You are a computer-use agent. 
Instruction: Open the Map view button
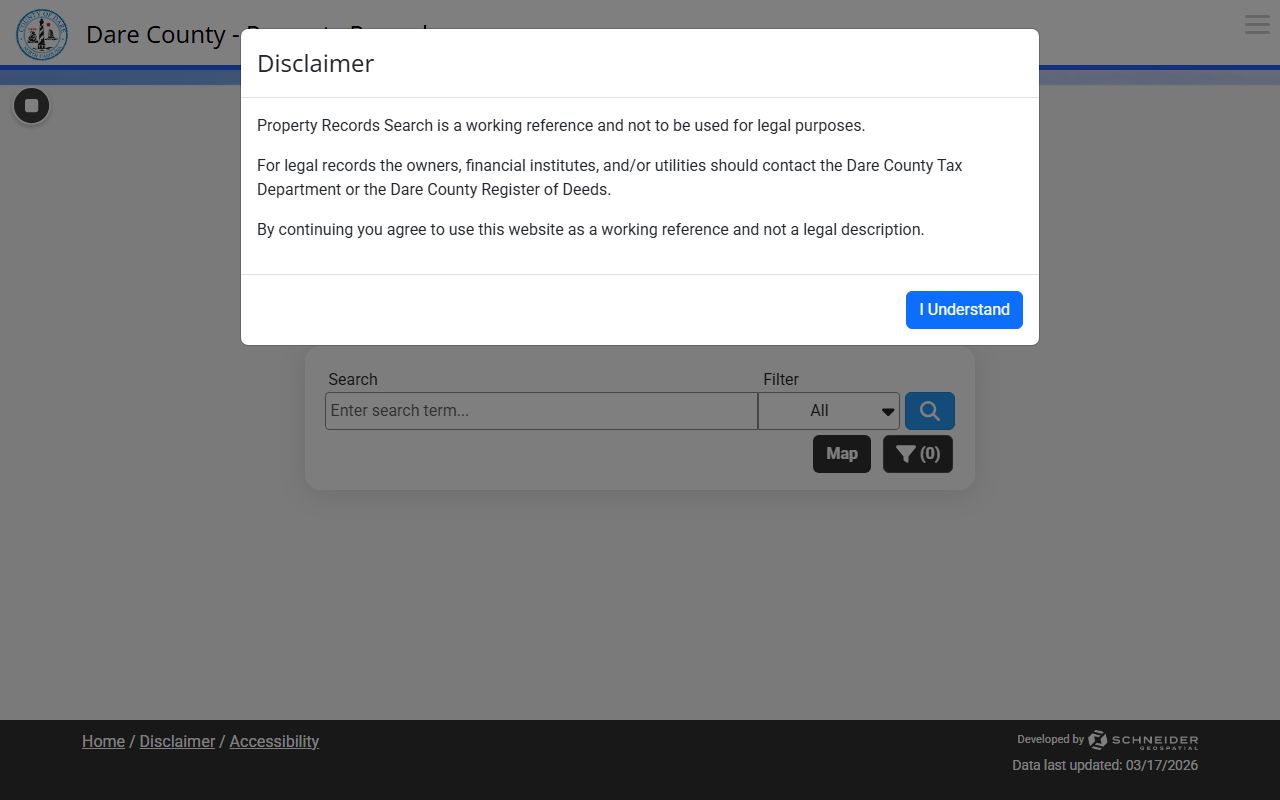(841, 454)
